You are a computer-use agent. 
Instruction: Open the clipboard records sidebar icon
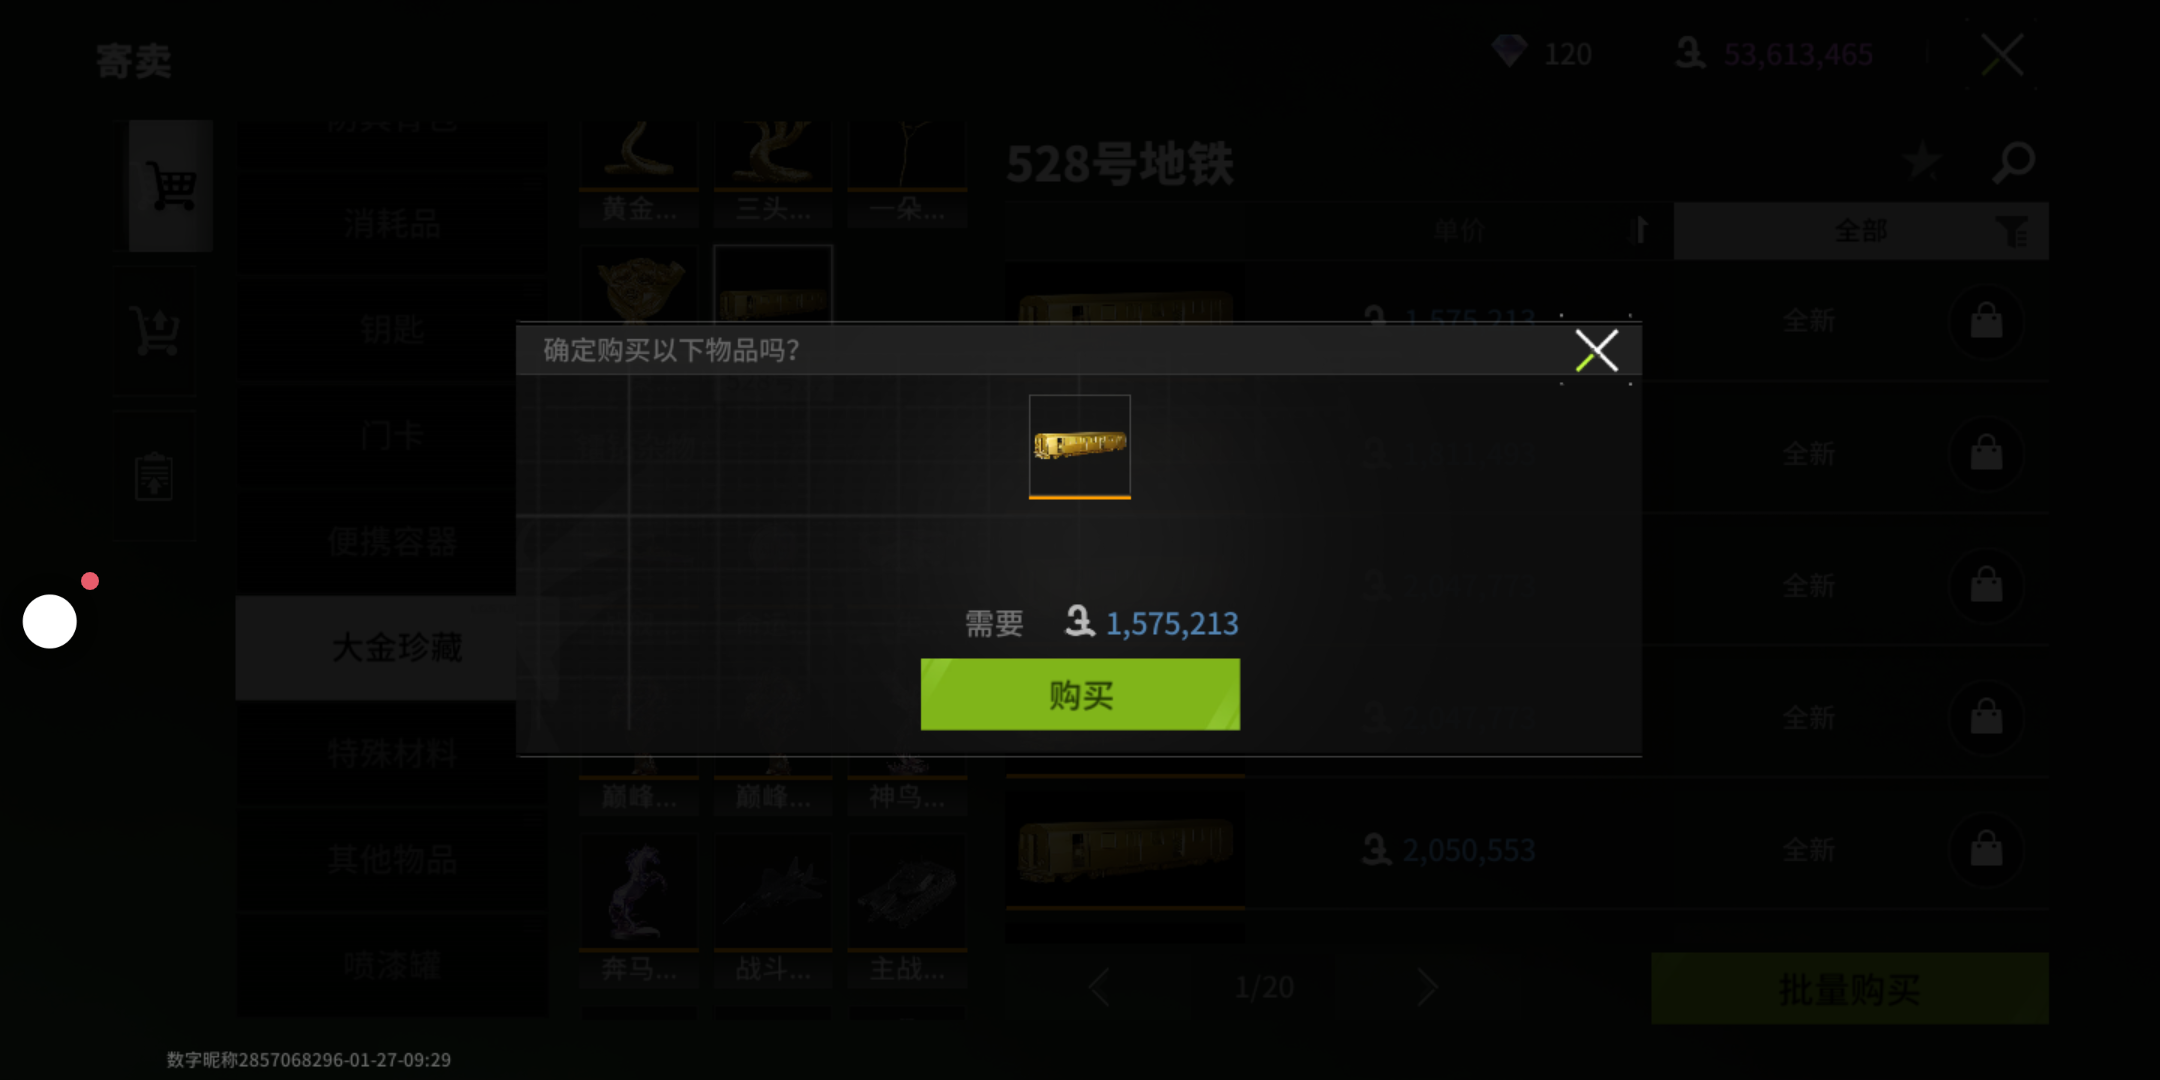pyautogui.click(x=154, y=476)
